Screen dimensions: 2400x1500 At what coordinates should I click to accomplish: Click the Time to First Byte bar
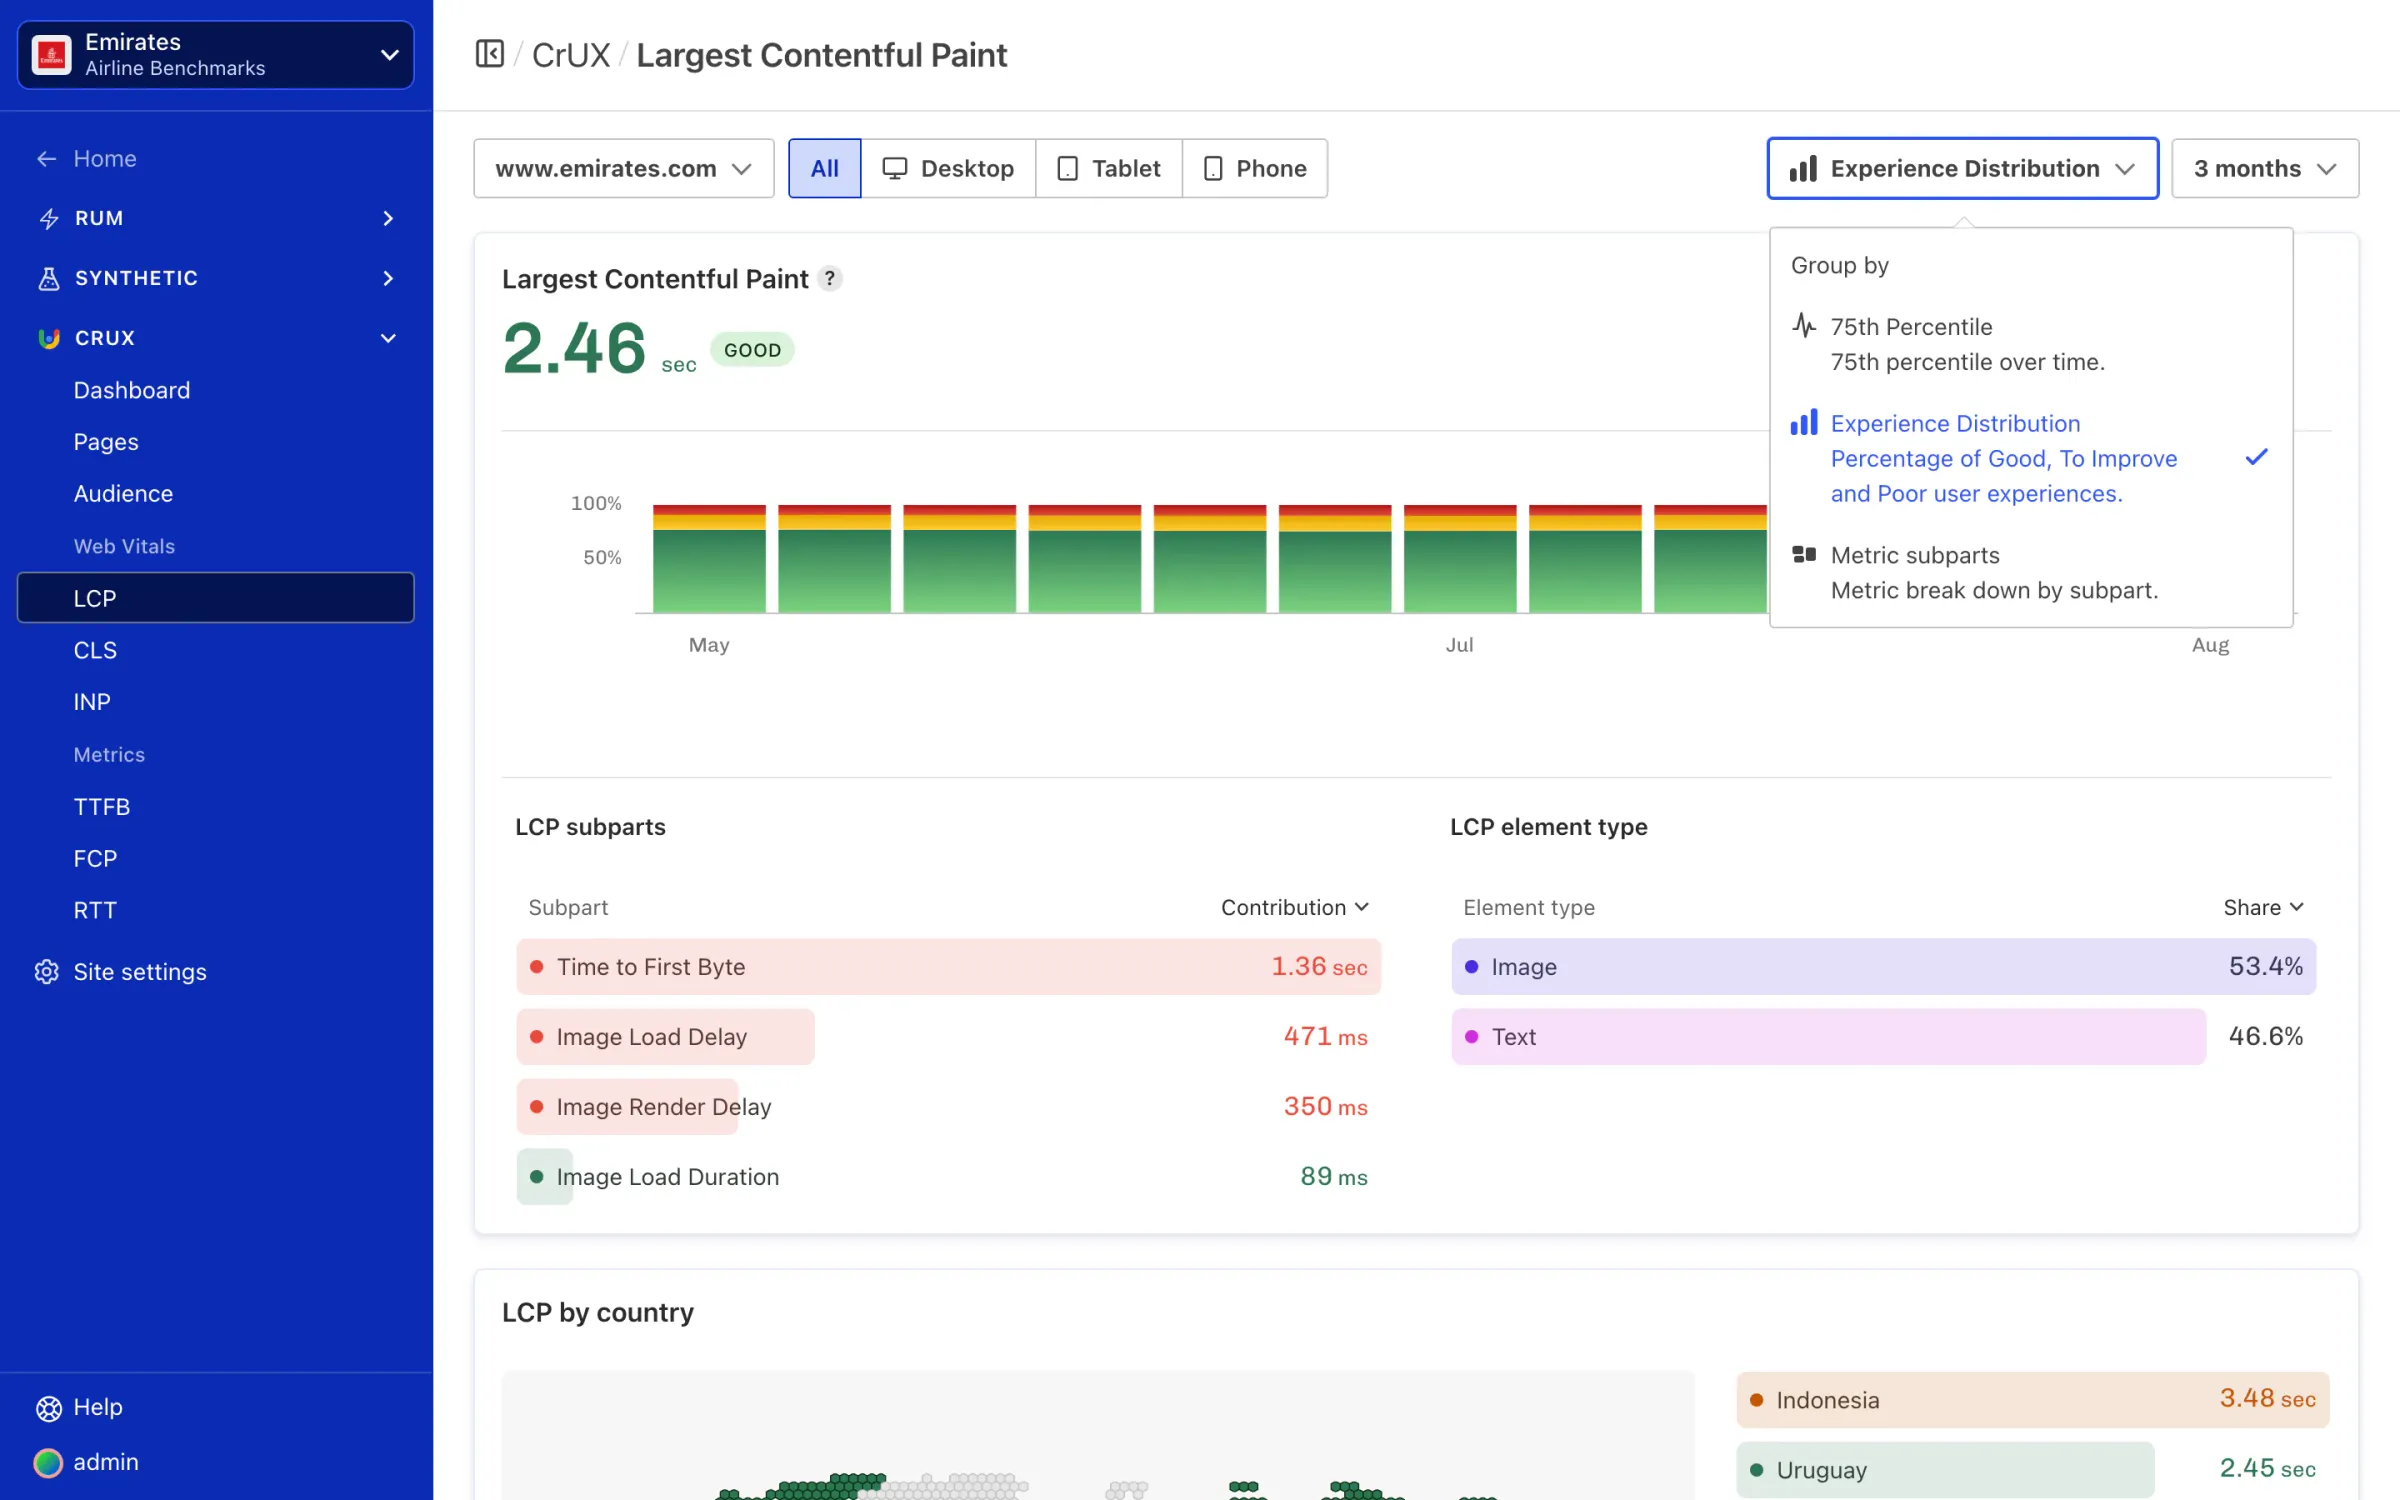[x=948, y=967]
